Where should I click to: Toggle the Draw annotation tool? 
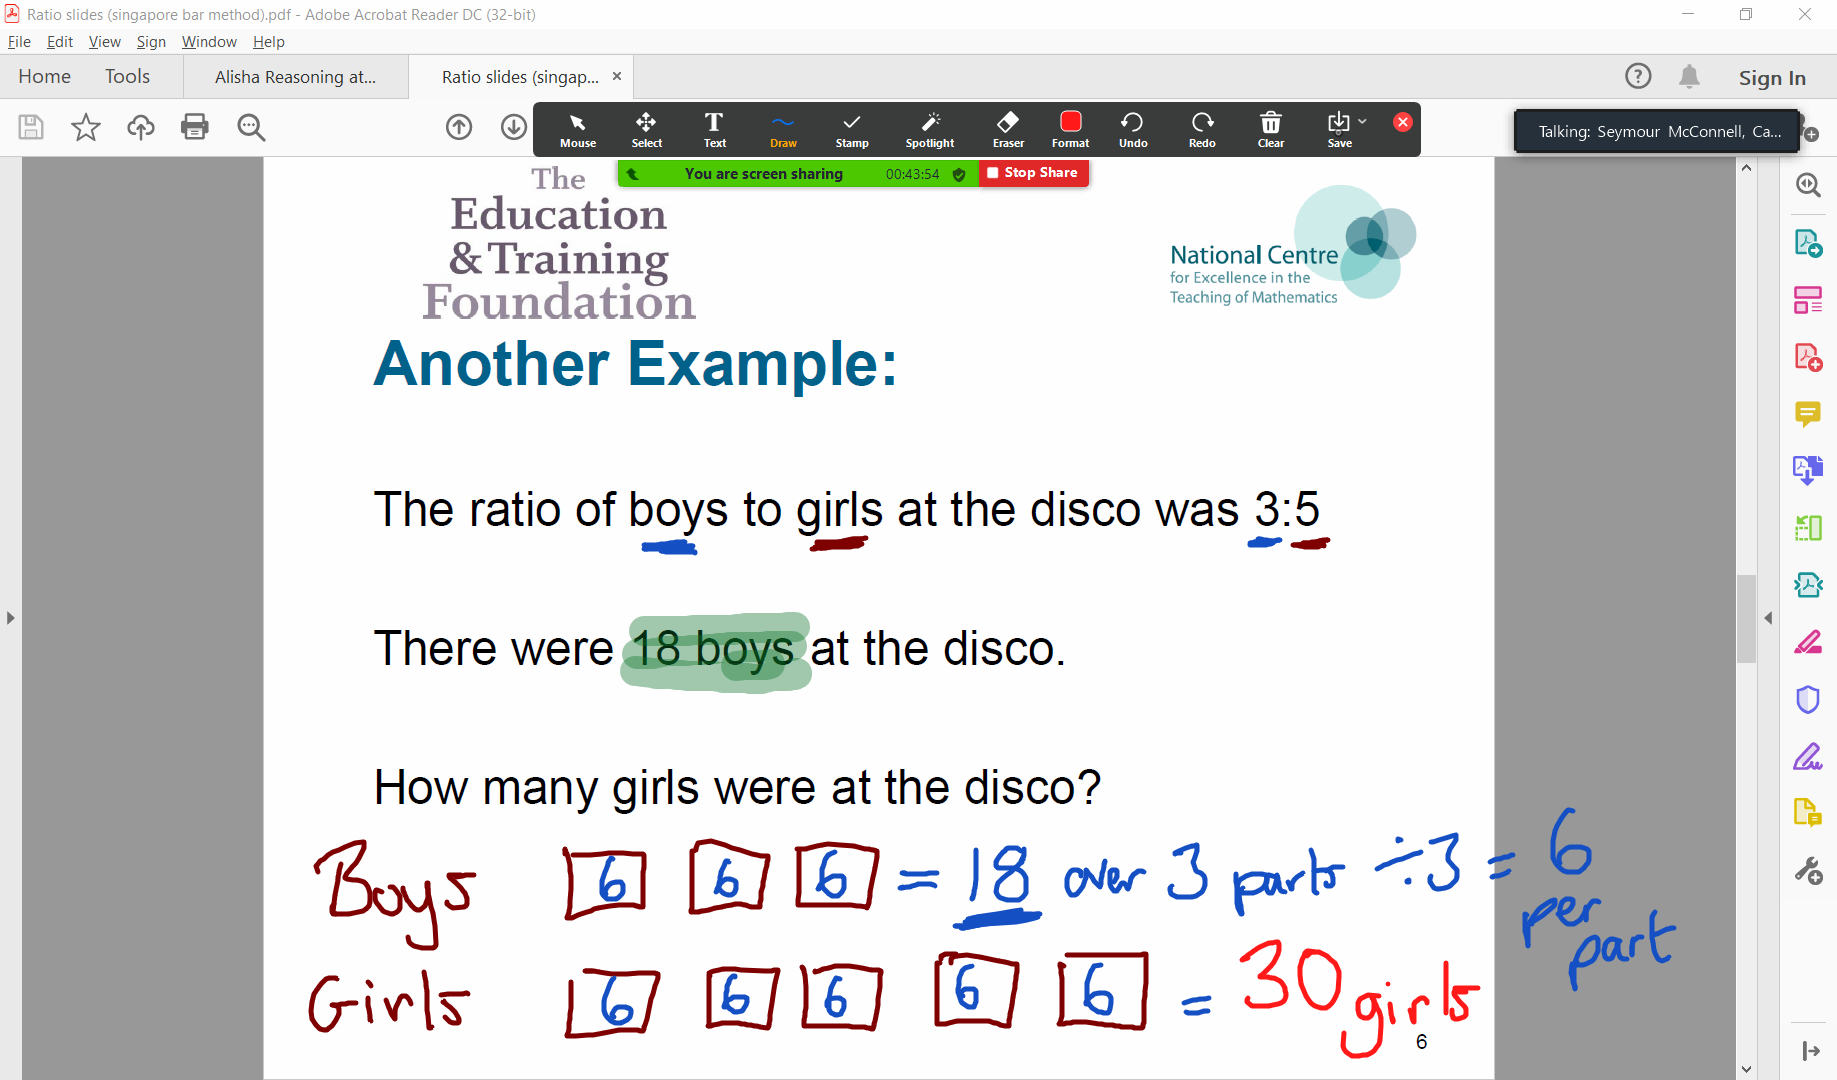point(783,129)
